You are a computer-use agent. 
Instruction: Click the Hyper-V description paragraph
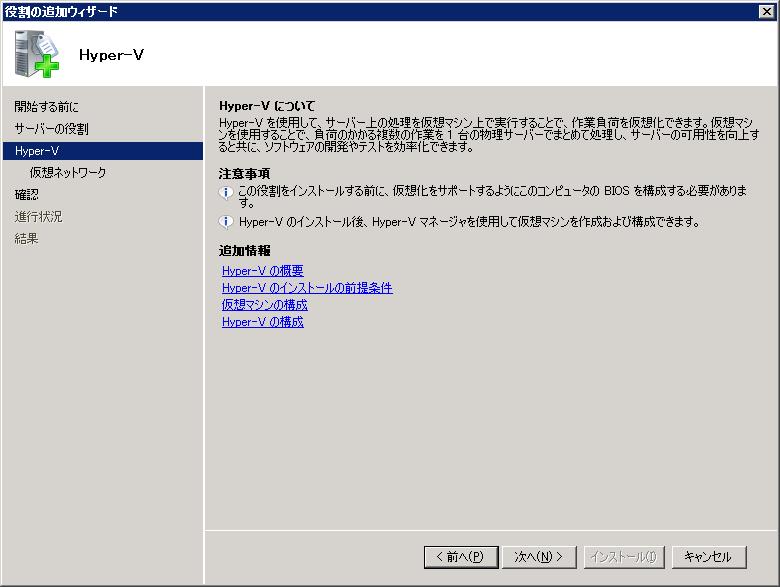click(x=489, y=134)
